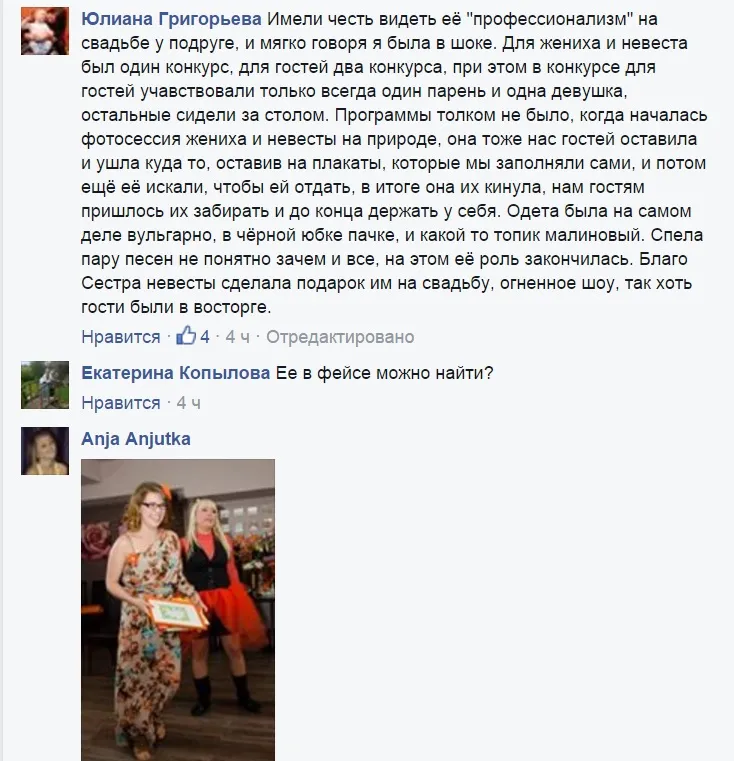Image resolution: width=734 pixels, height=761 pixels.
Task: Open Anja Anjutka's profile avatar
Action: pyautogui.click(x=45, y=450)
